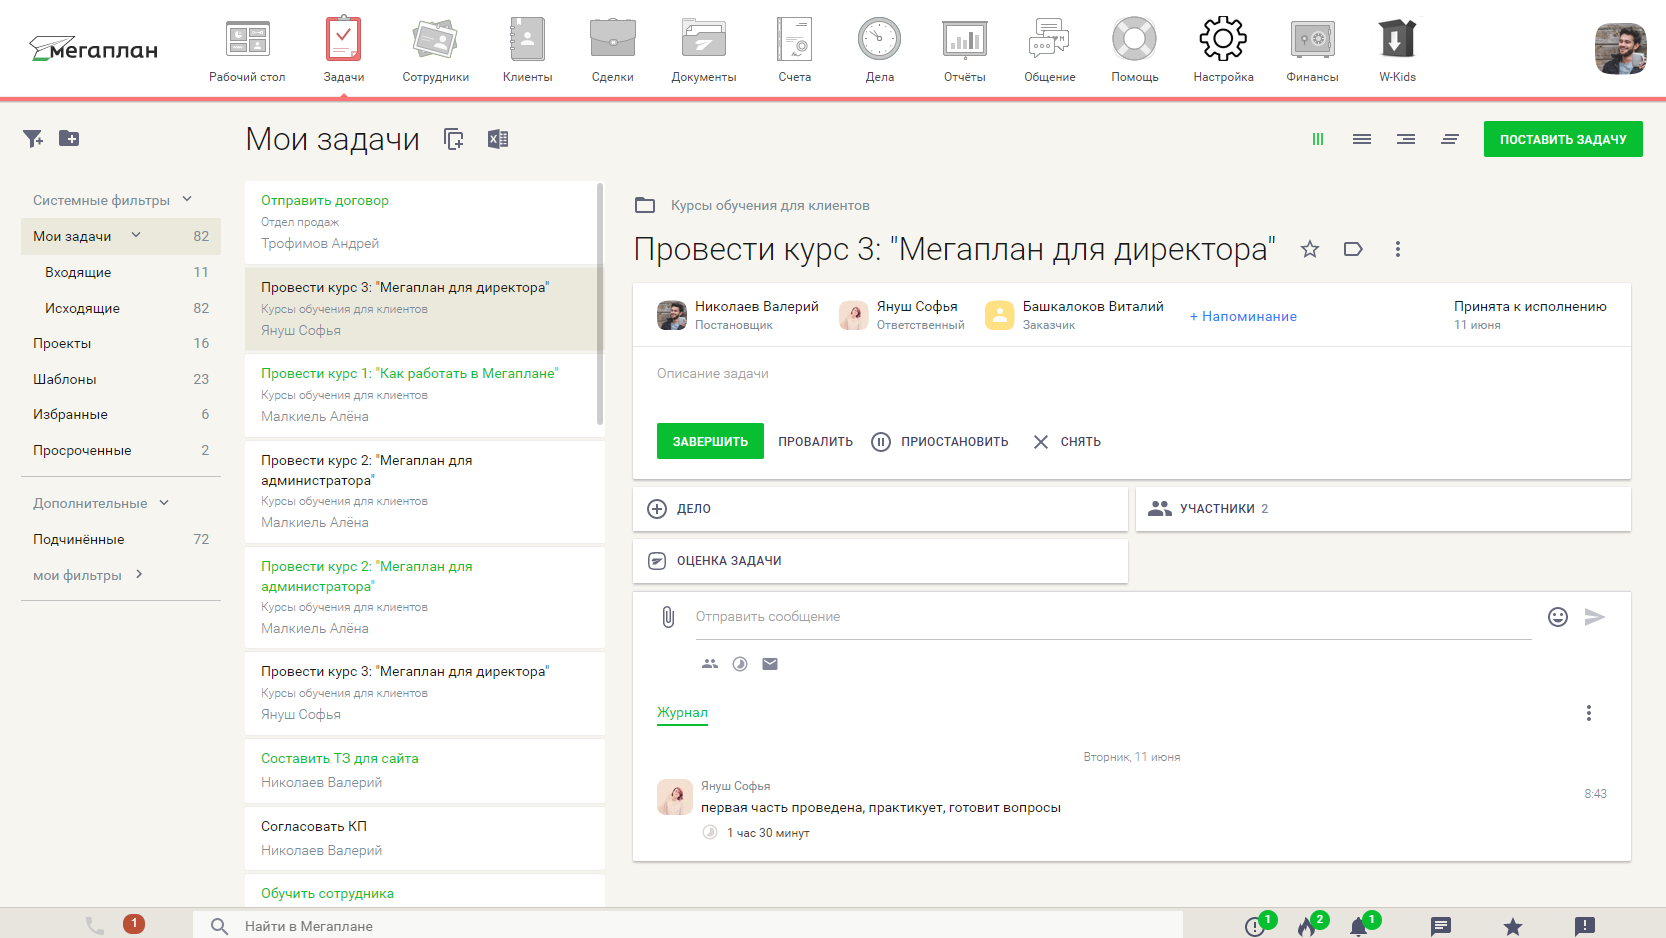
Task: Click the tag label icon next to task title
Action: tap(1353, 249)
